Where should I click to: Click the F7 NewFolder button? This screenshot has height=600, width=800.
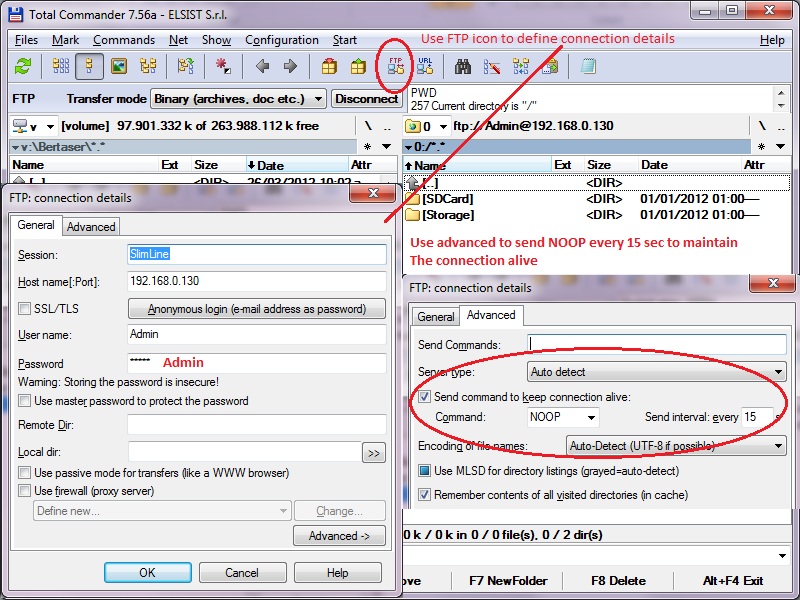point(508,581)
